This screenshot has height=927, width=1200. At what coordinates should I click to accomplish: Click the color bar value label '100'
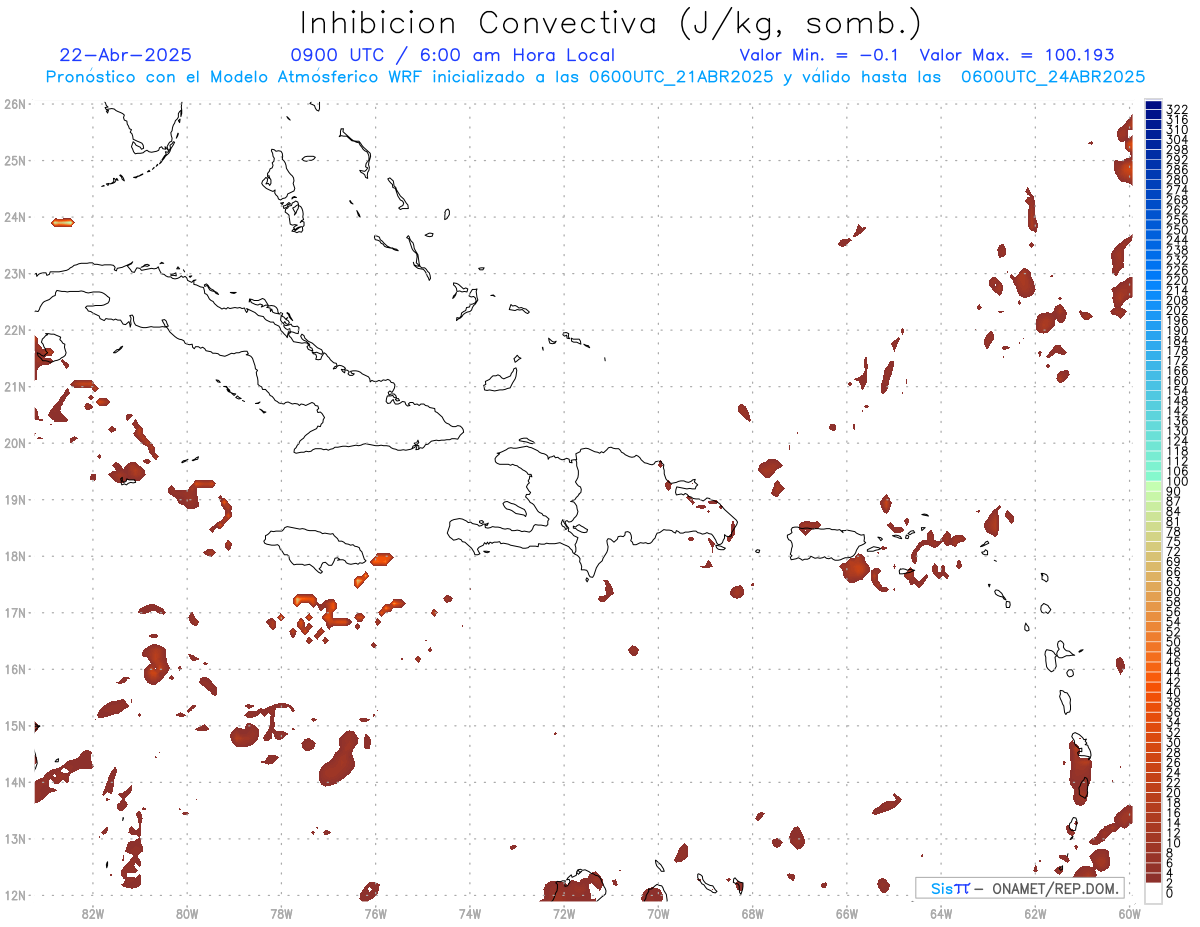click(1177, 482)
